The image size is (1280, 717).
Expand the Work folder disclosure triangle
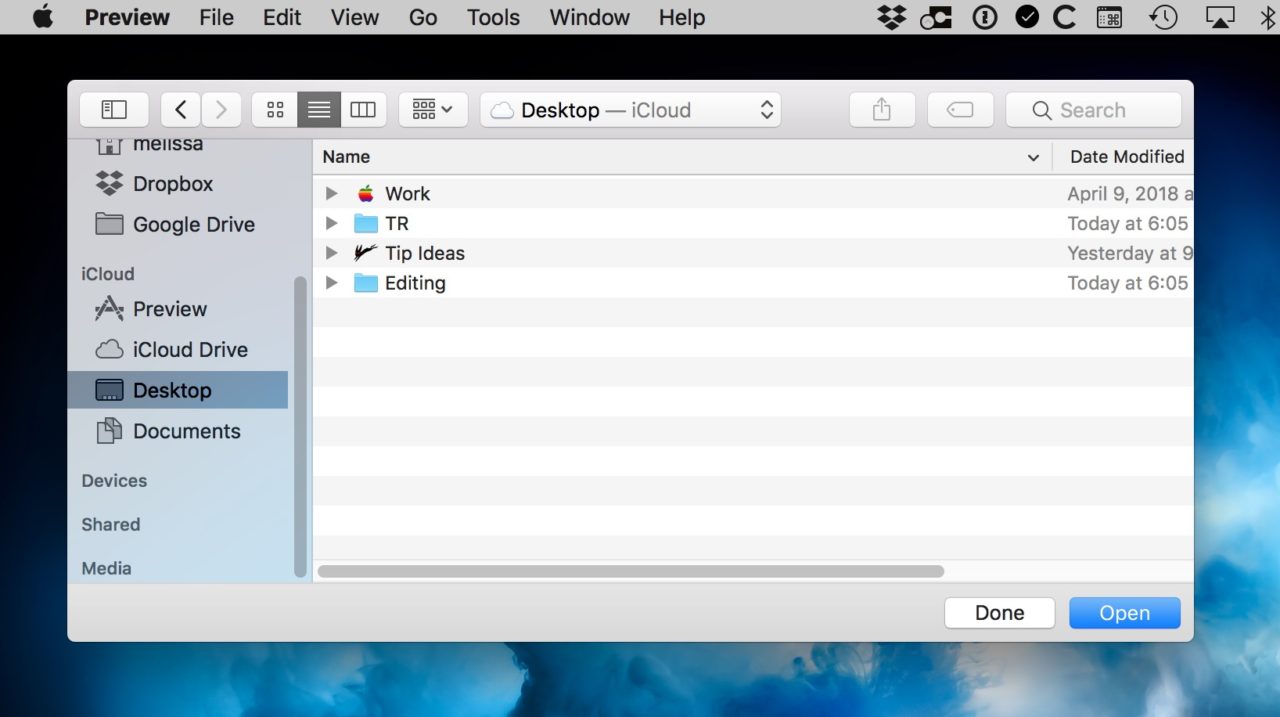332,193
